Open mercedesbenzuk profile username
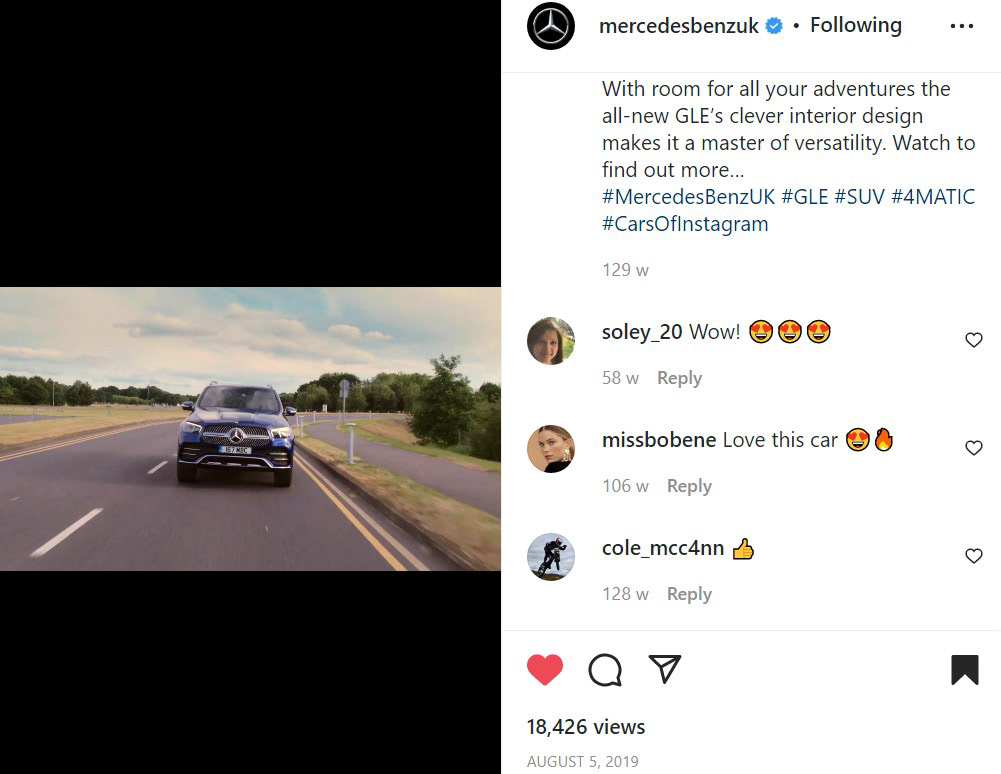The image size is (1001, 774). click(x=679, y=27)
